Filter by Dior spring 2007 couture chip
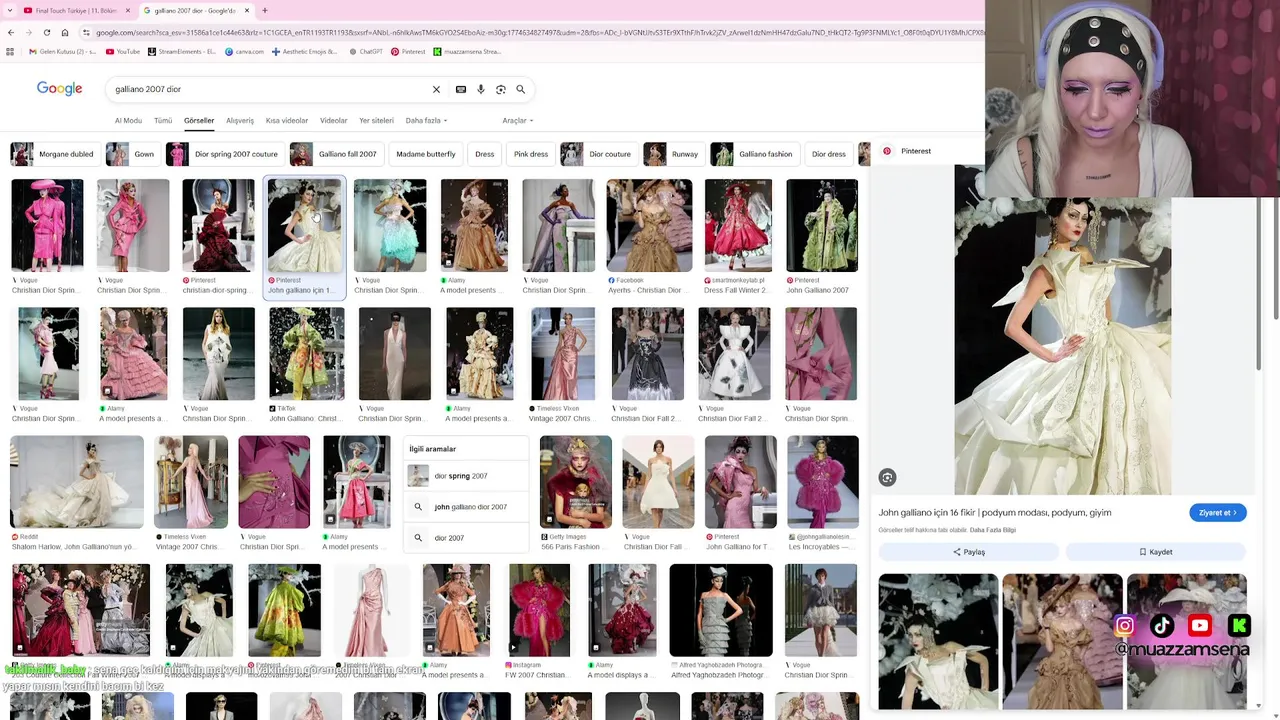The width and height of the screenshot is (1280, 720). click(224, 154)
